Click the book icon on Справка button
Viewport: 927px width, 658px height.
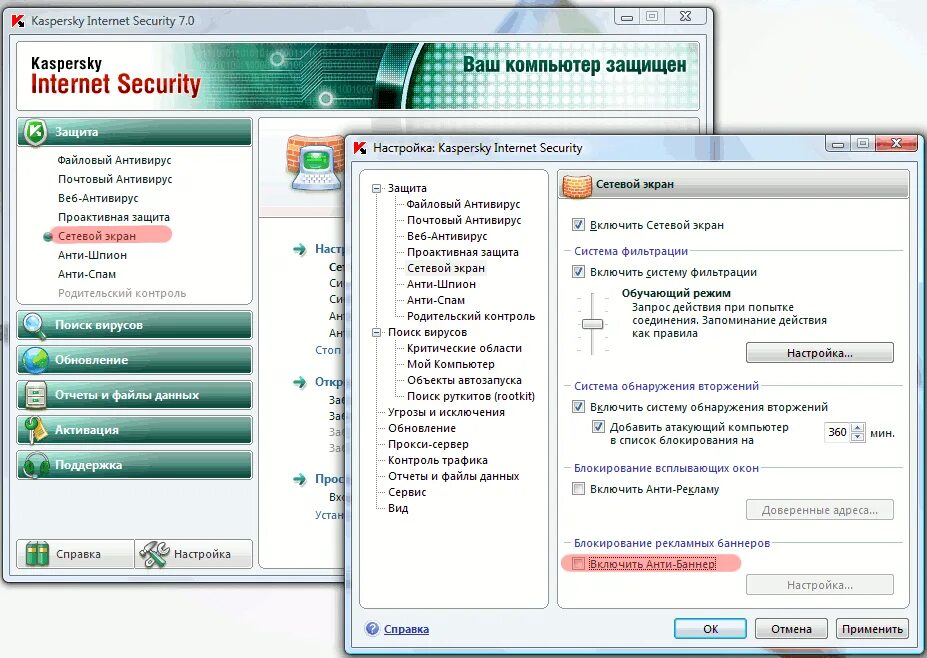point(37,554)
